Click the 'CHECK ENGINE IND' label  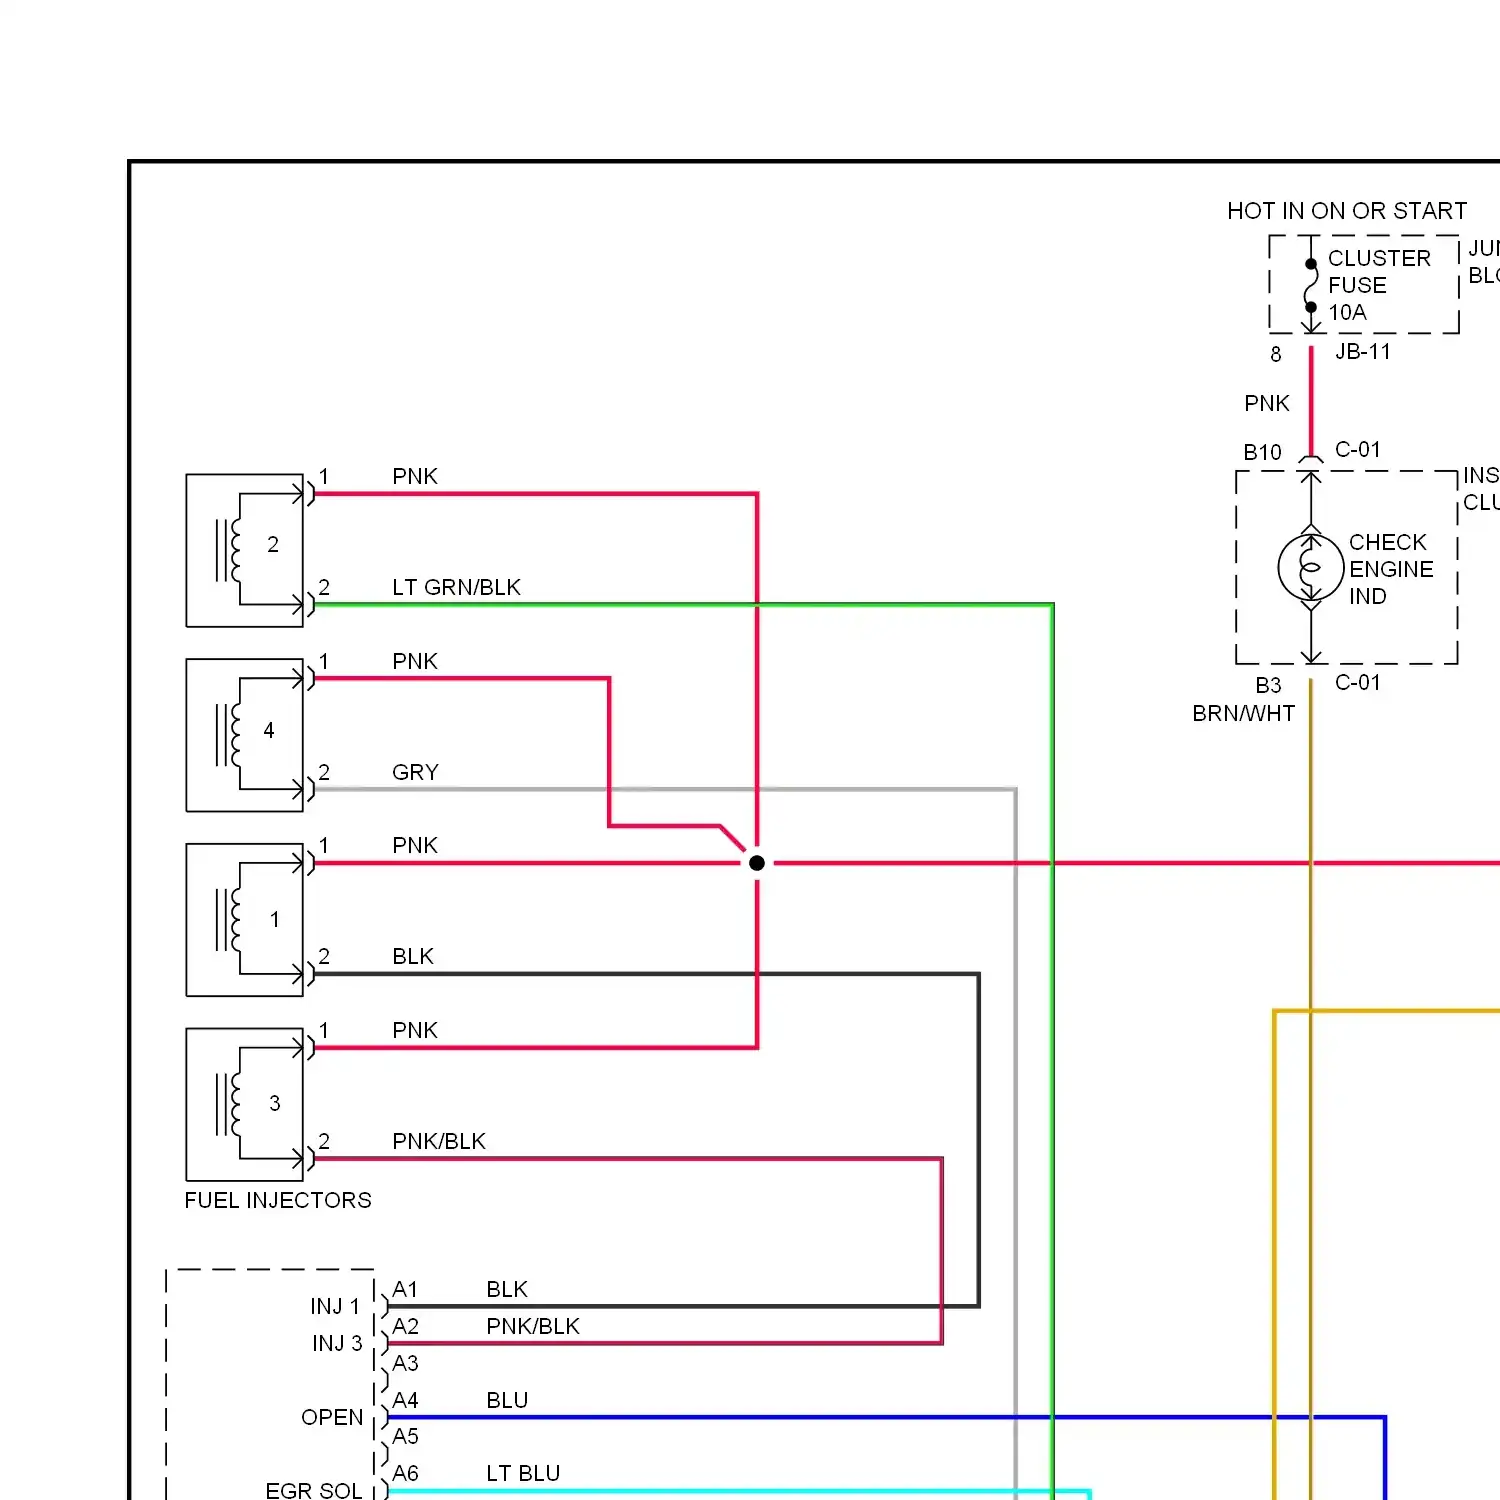point(1391,569)
